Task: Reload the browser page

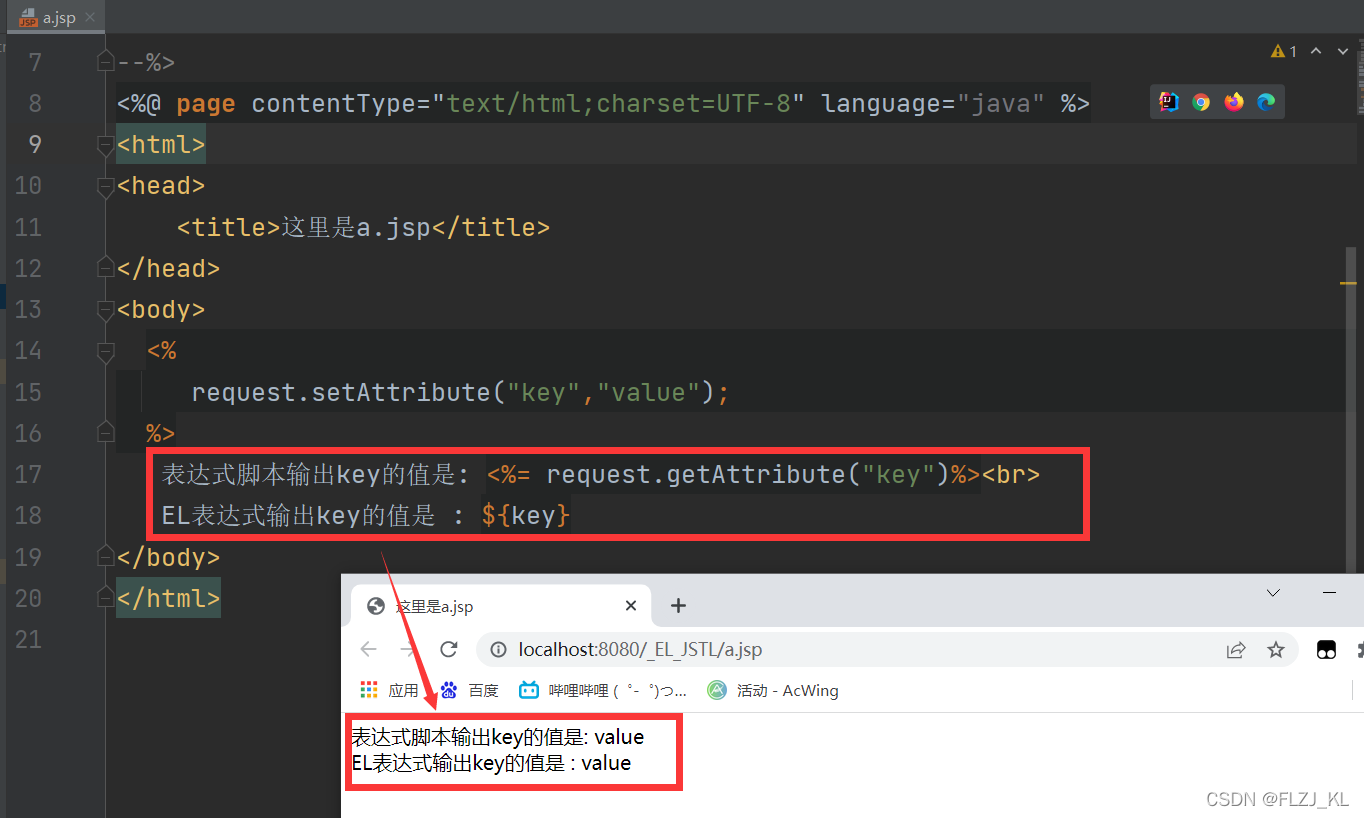Action: point(448,649)
